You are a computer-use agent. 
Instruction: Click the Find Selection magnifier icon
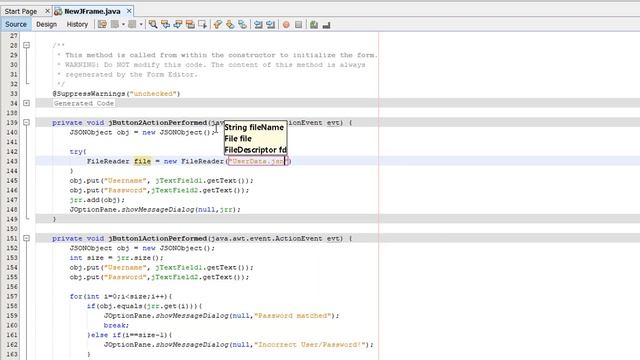[x=153, y=24]
